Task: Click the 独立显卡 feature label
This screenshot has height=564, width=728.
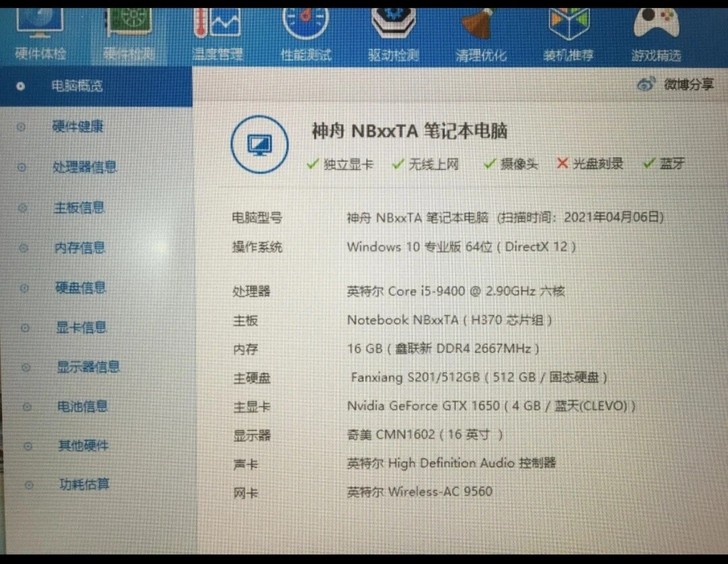Action: point(348,164)
